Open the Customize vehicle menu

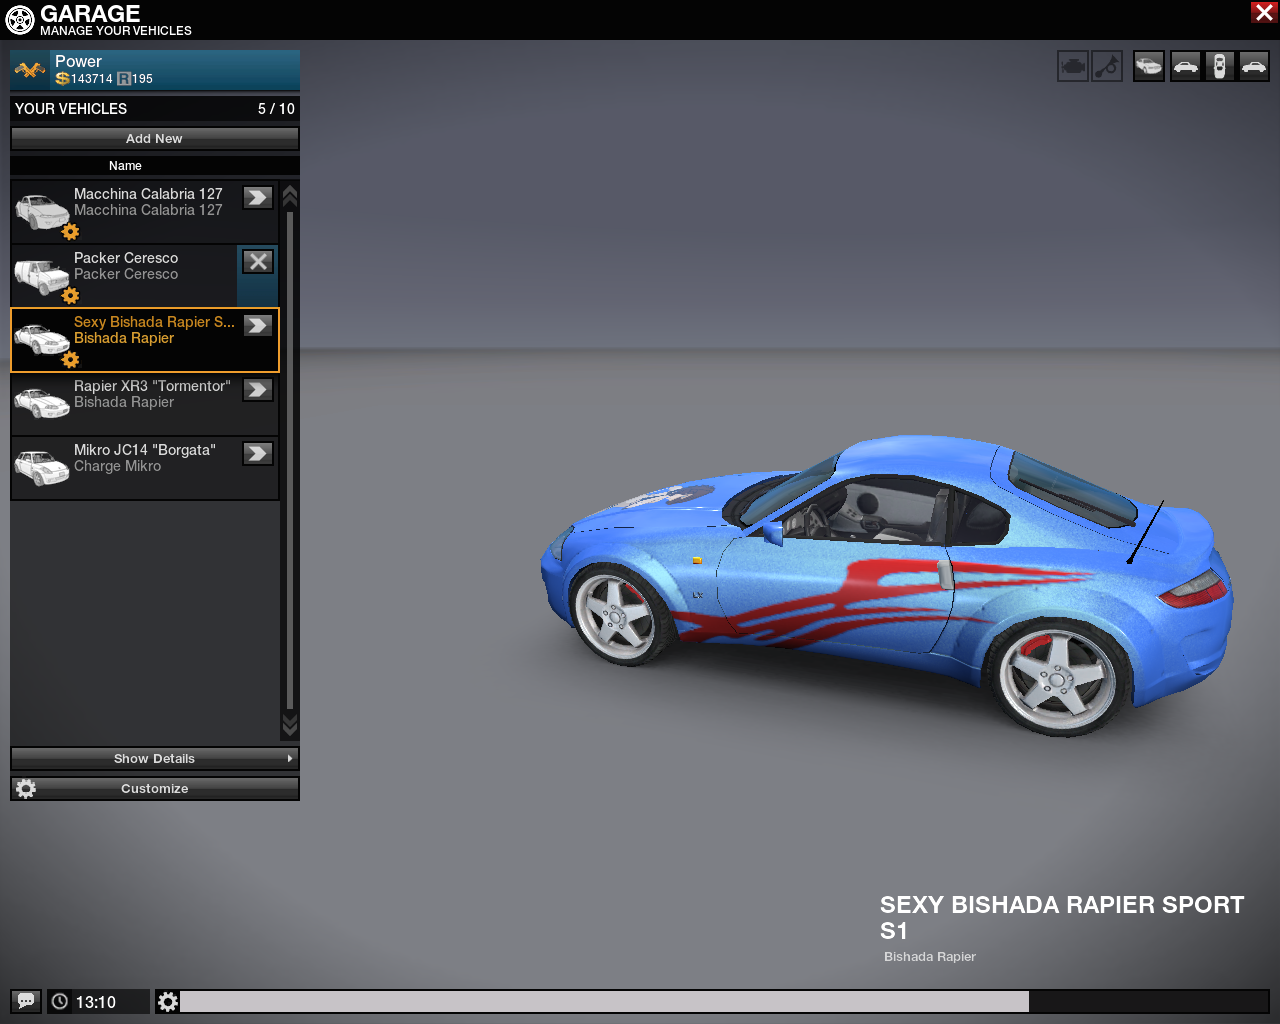click(x=155, y=789)
